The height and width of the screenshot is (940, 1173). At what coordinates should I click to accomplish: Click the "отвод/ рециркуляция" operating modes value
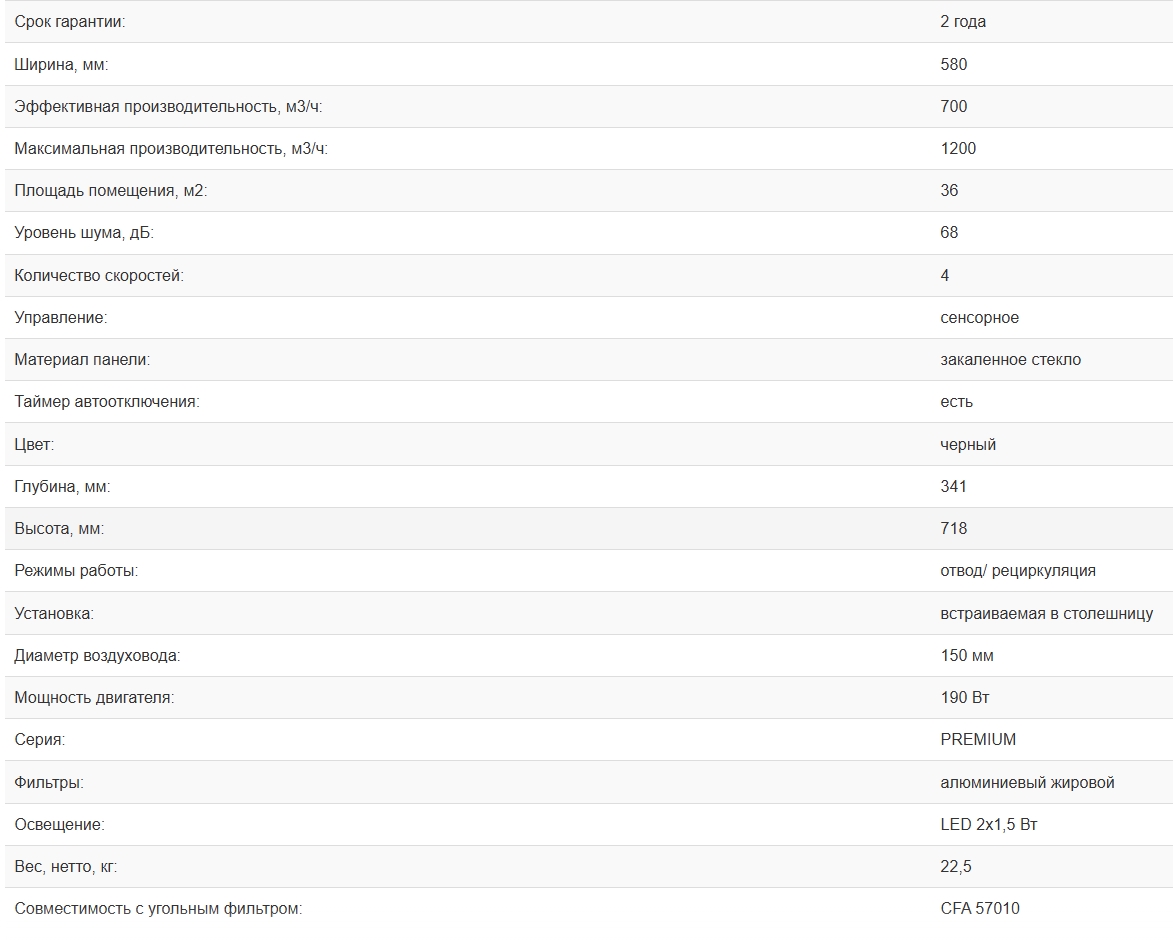coord(1018,571)
